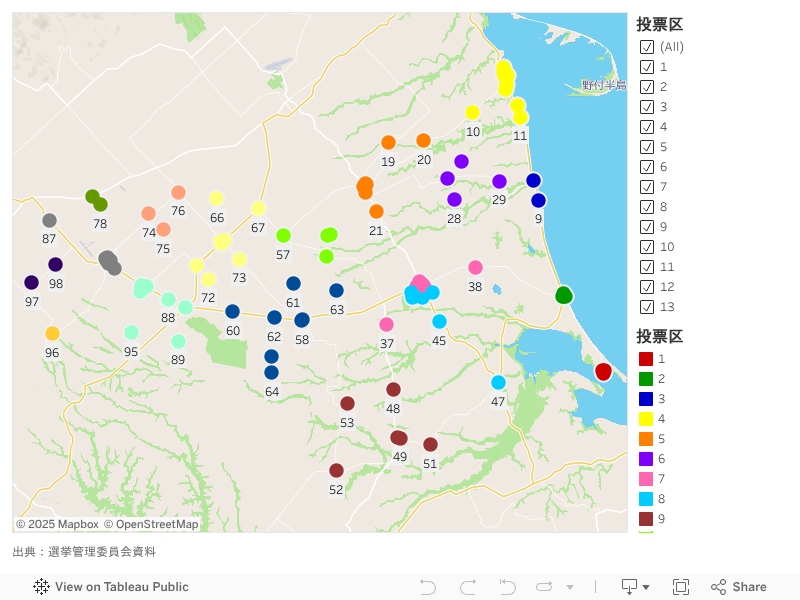Click the Share button label
Screen dimensions: 800x600
click(x=749, y=587)
